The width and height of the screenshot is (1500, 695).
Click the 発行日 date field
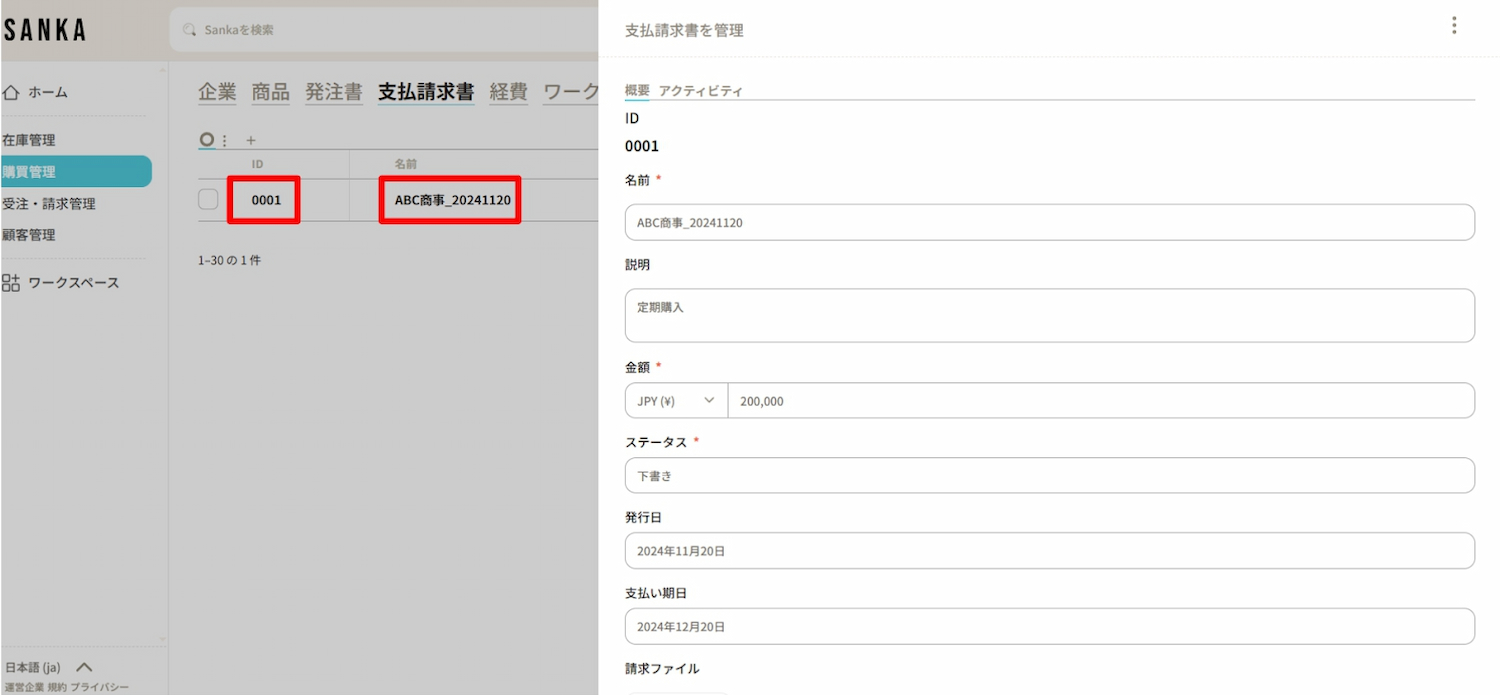pos(1049,551)
